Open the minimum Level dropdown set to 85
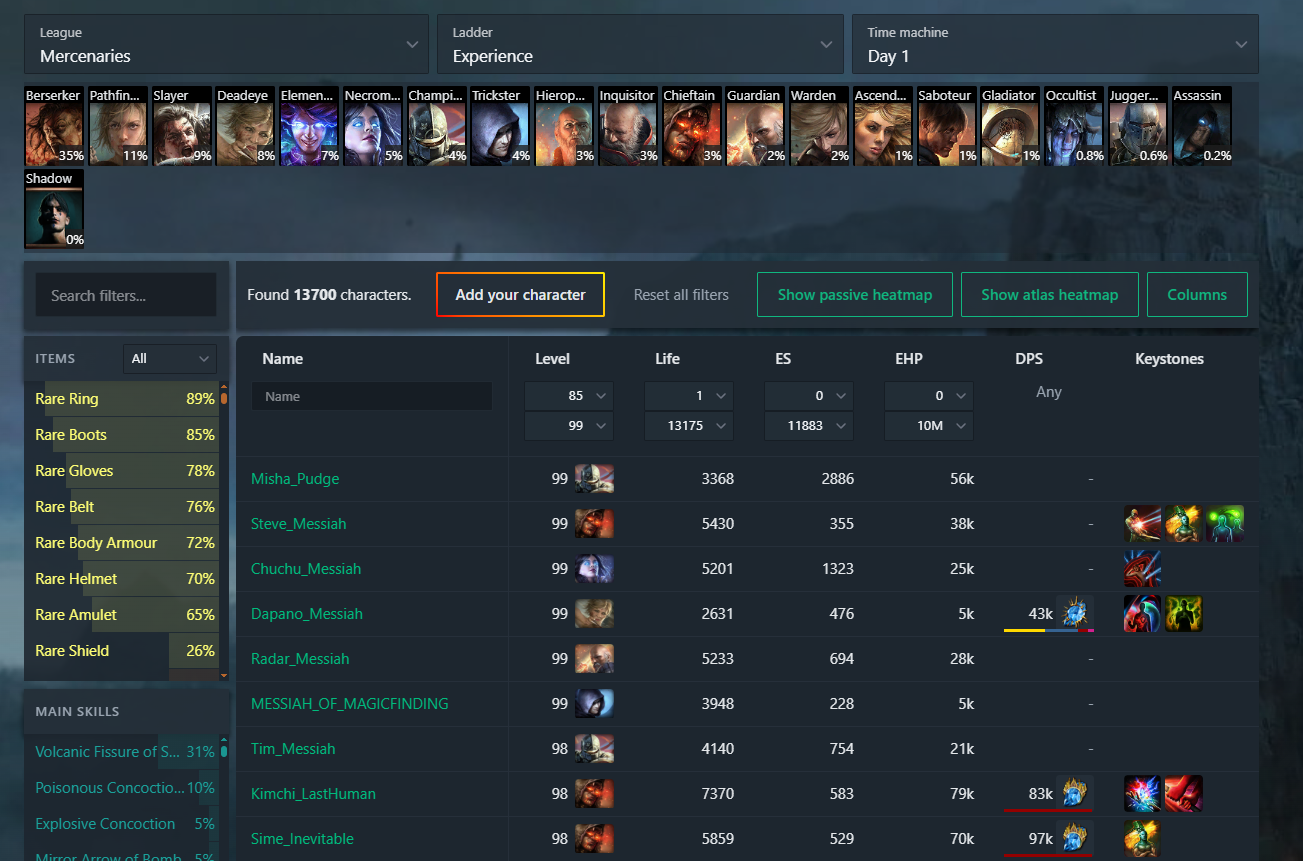 pos(570,396)
